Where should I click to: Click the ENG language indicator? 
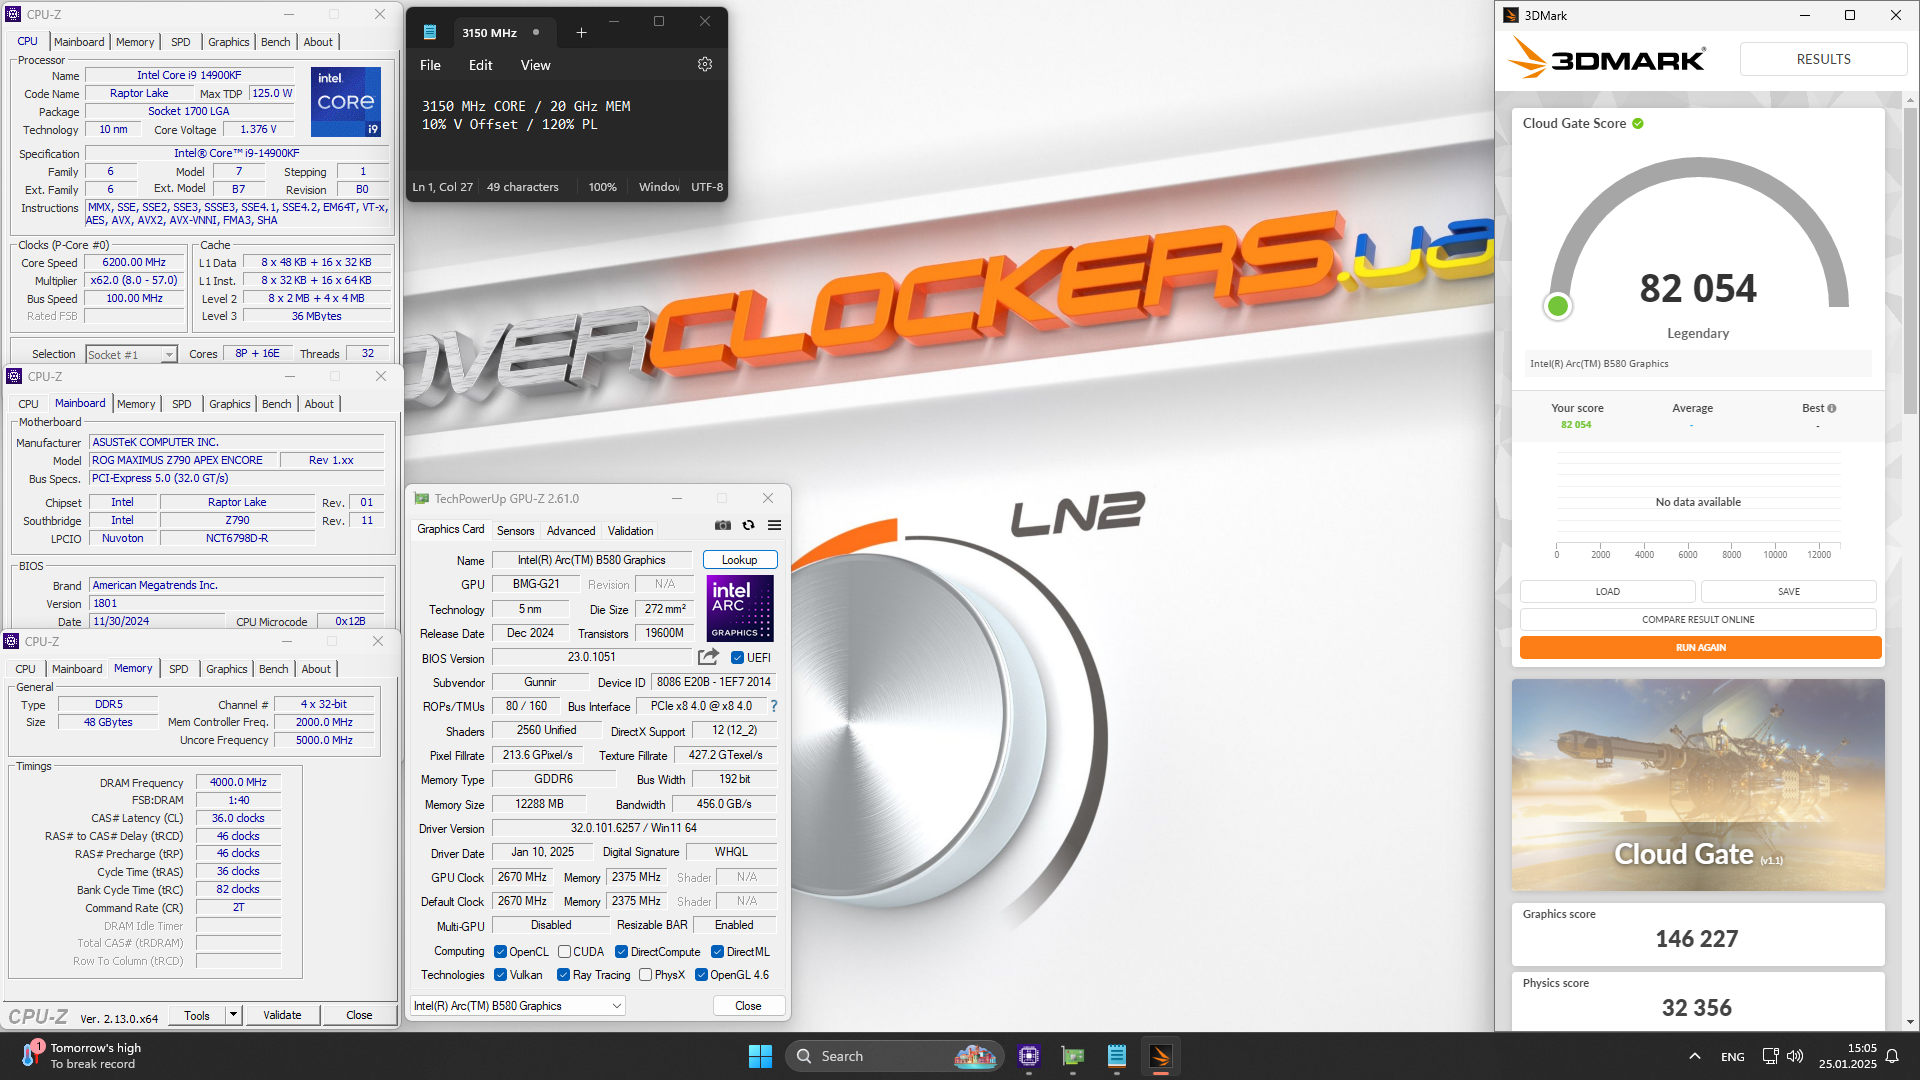click(1733, 1057)
